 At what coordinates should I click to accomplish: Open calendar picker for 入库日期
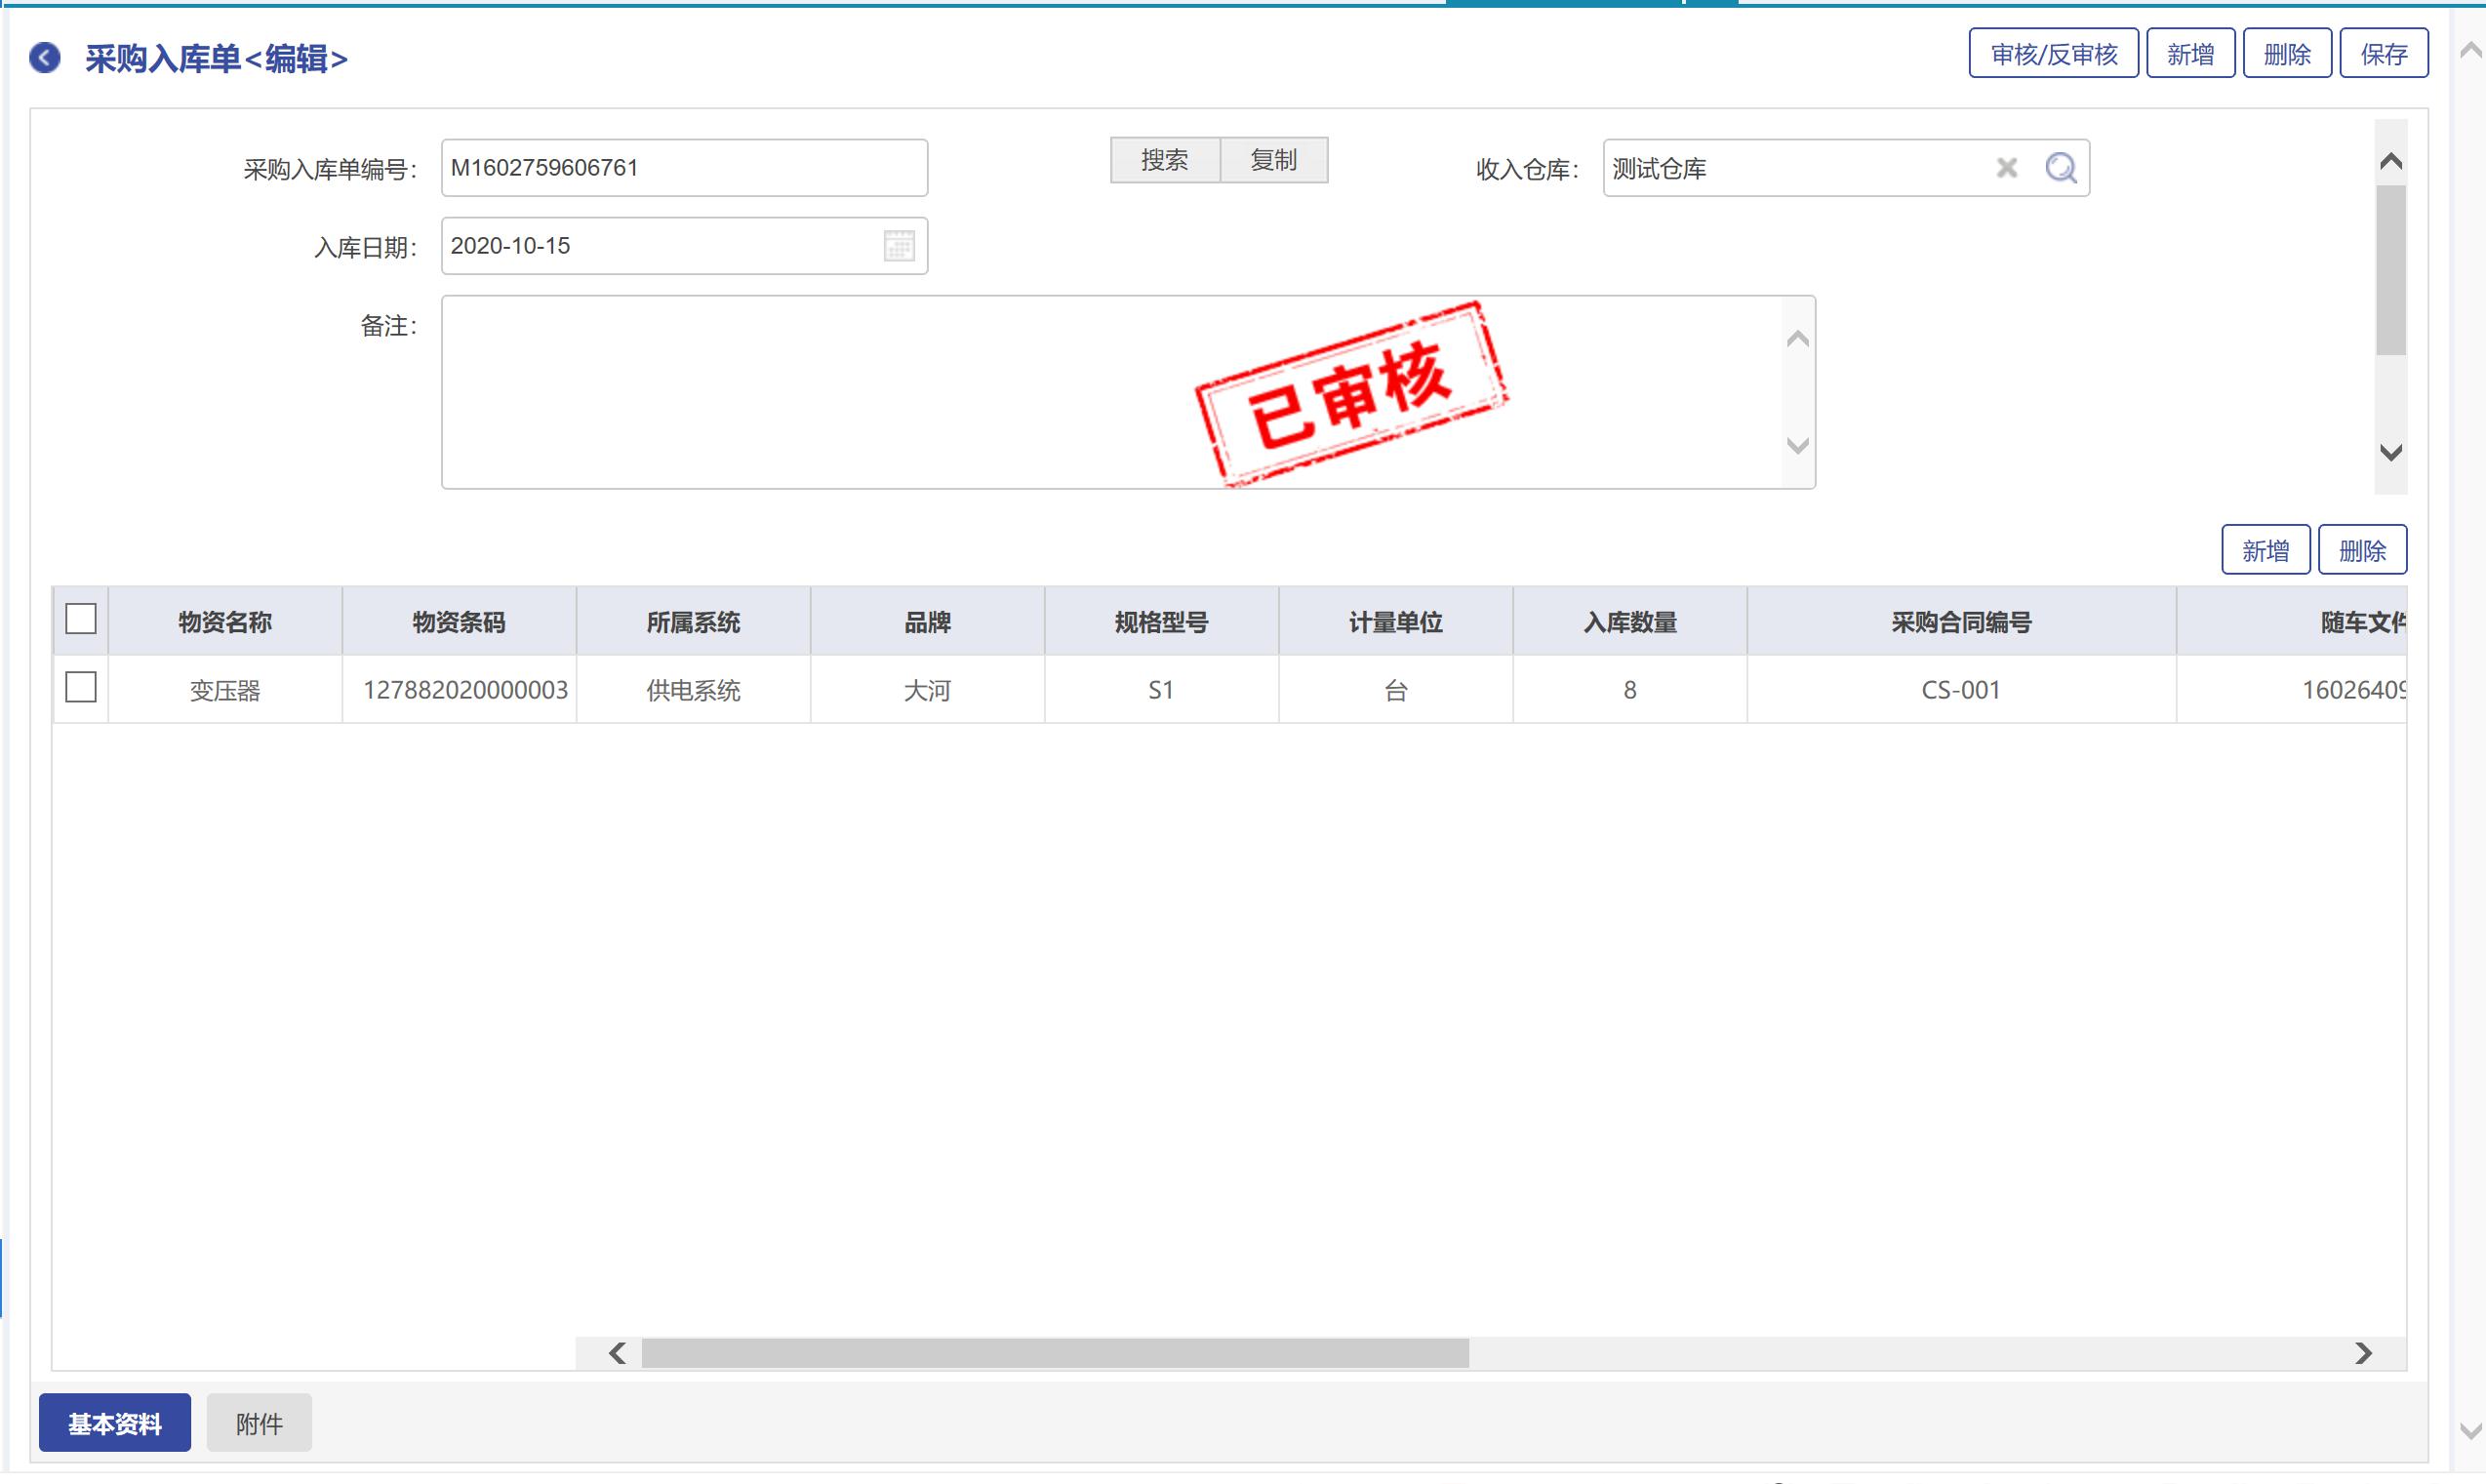click(x=899, y=246)
